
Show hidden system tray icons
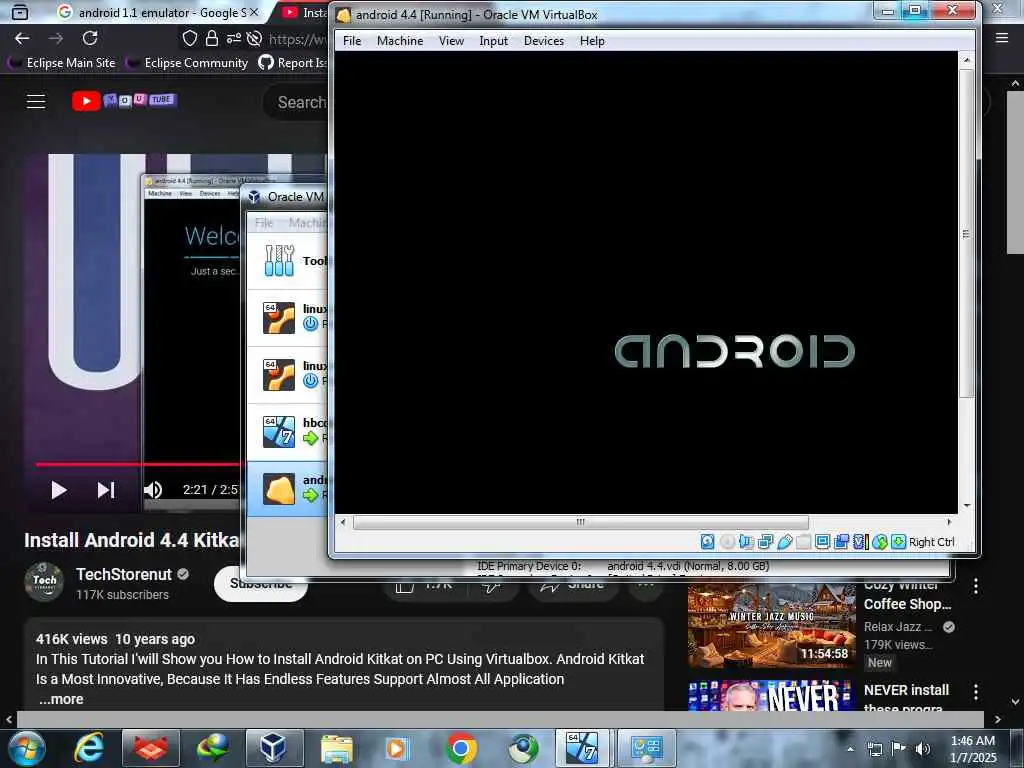point(850,750)
